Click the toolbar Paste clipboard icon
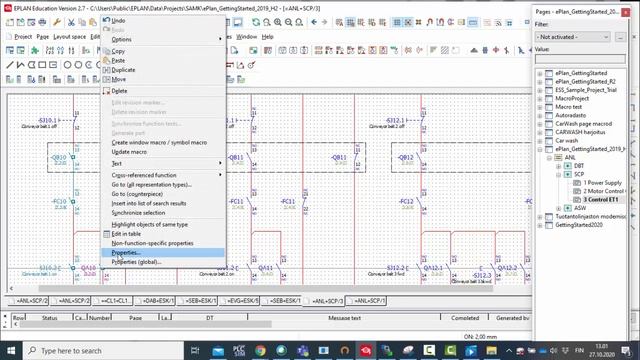Screen dimensions: 640x360 (x=93, y=22)
